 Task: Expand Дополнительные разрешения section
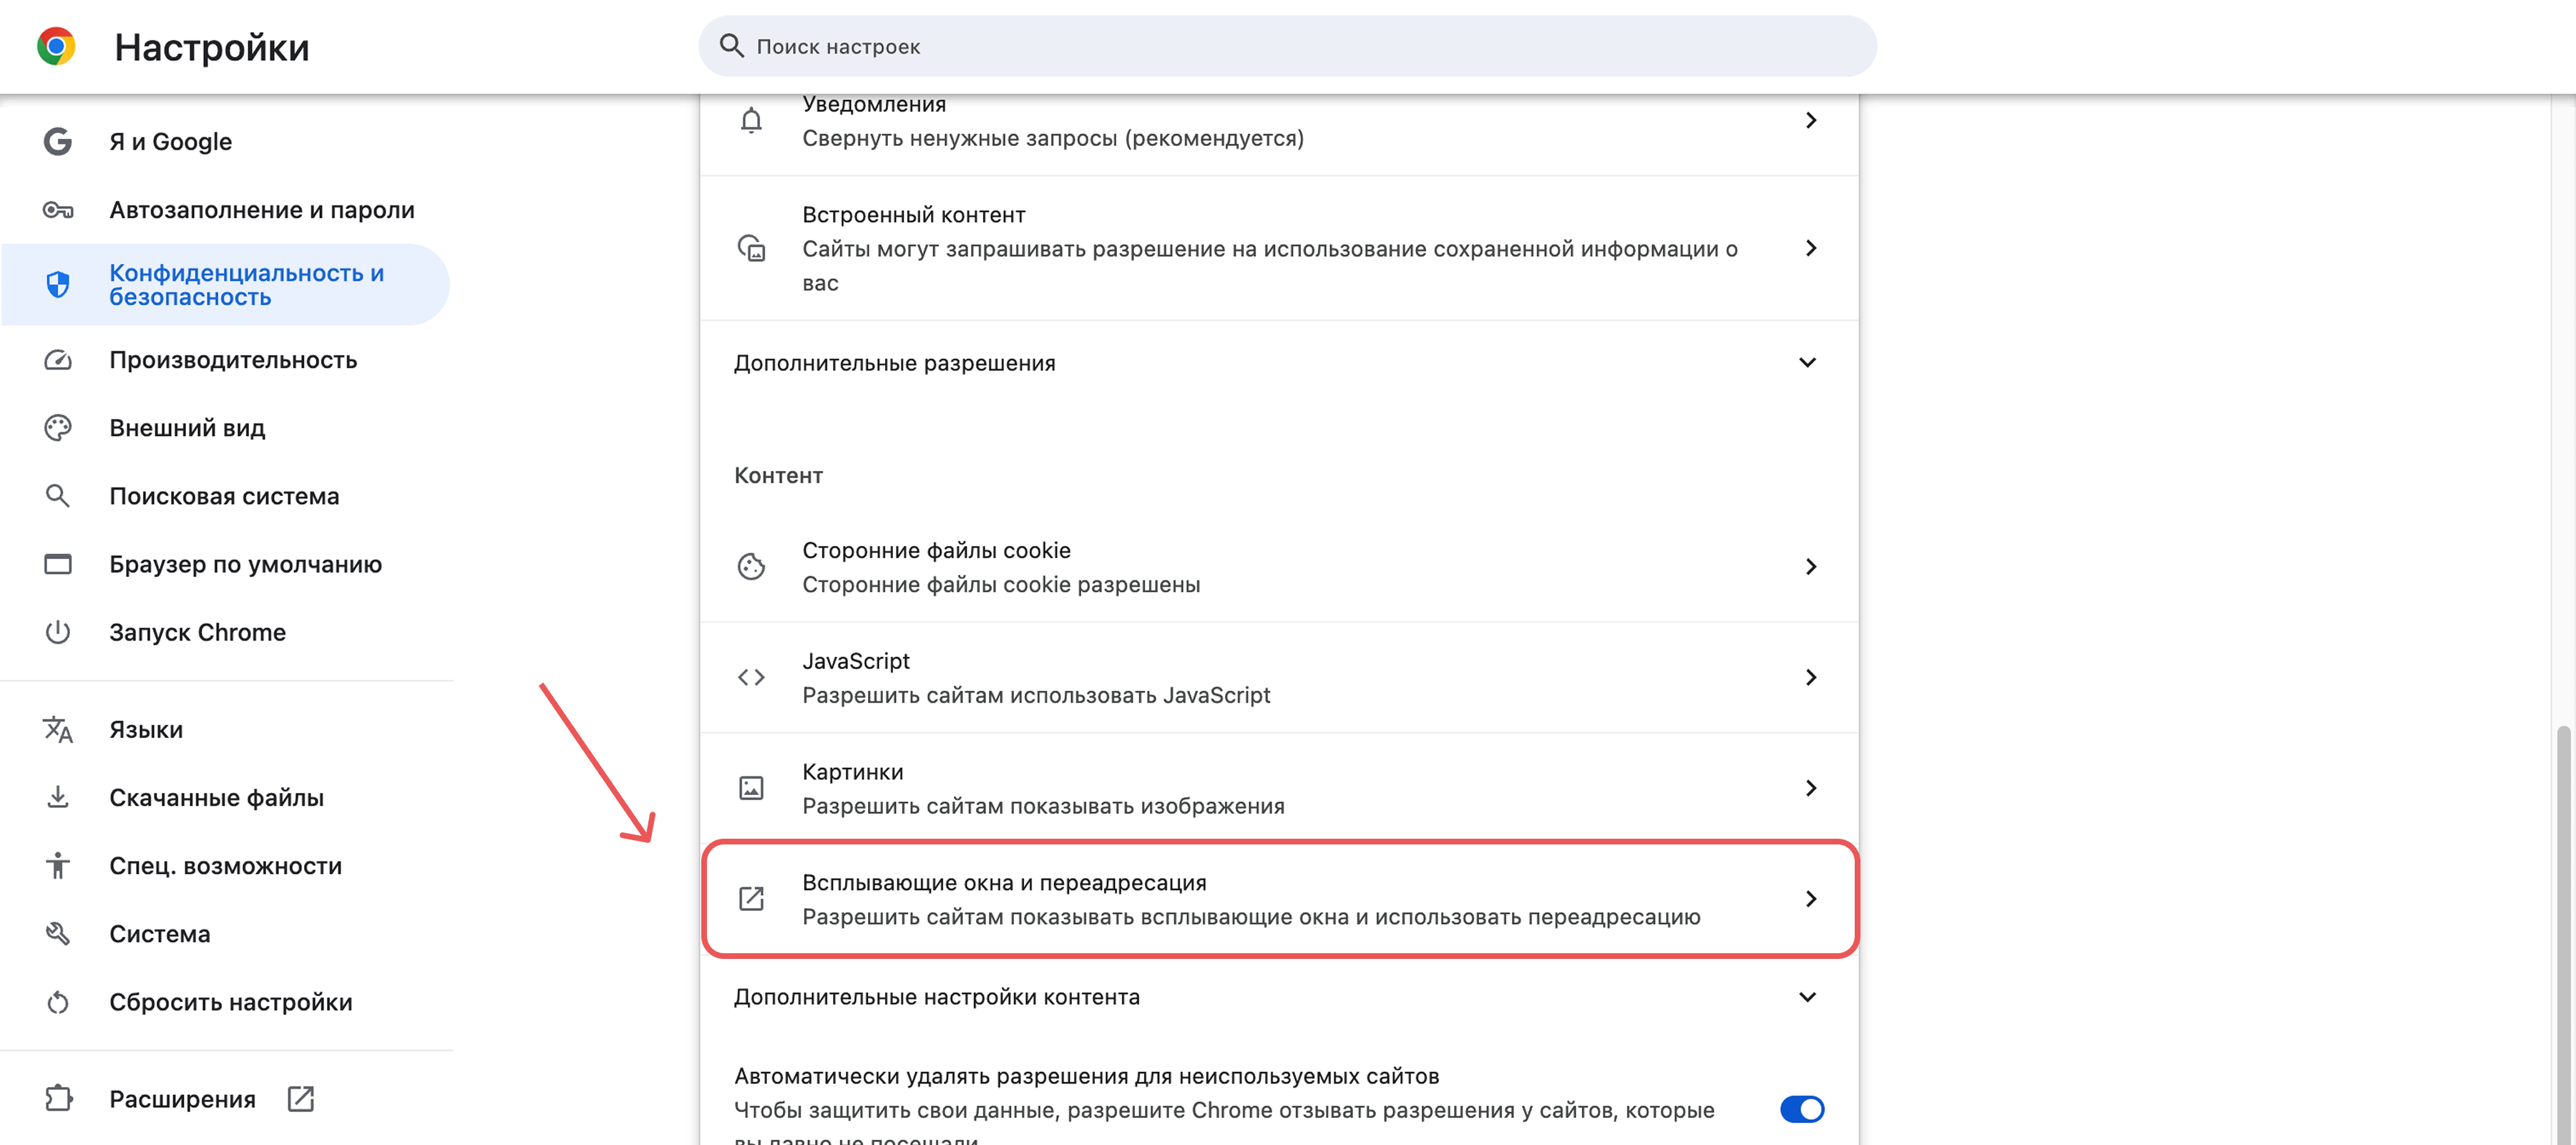1278,362
